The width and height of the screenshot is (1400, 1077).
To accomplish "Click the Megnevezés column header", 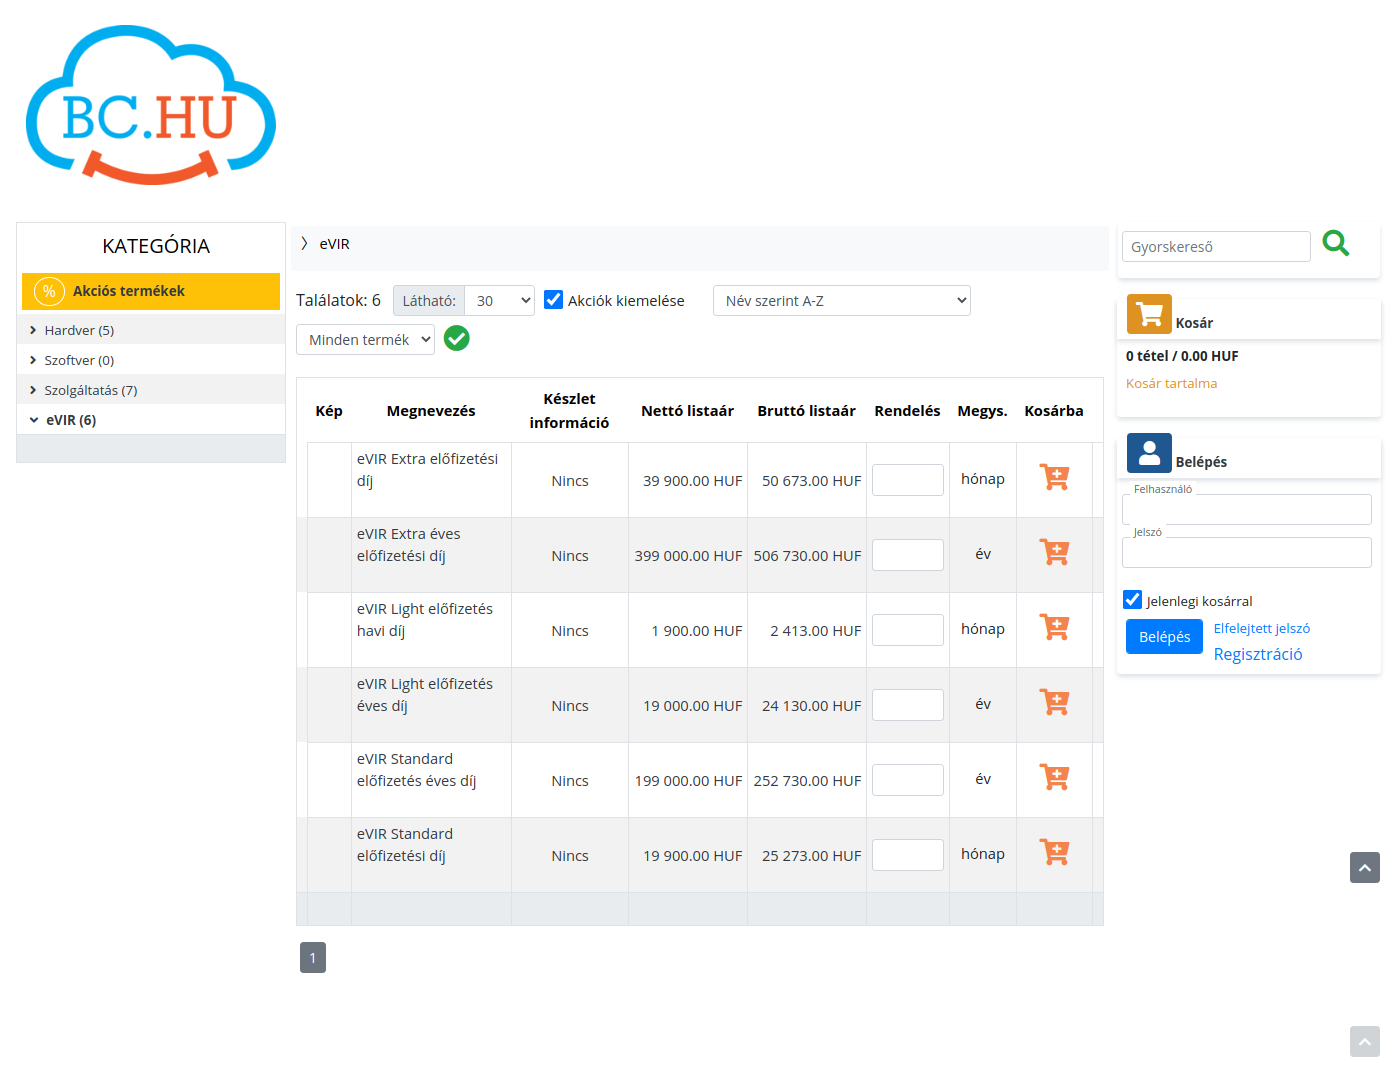I will 431,411.
